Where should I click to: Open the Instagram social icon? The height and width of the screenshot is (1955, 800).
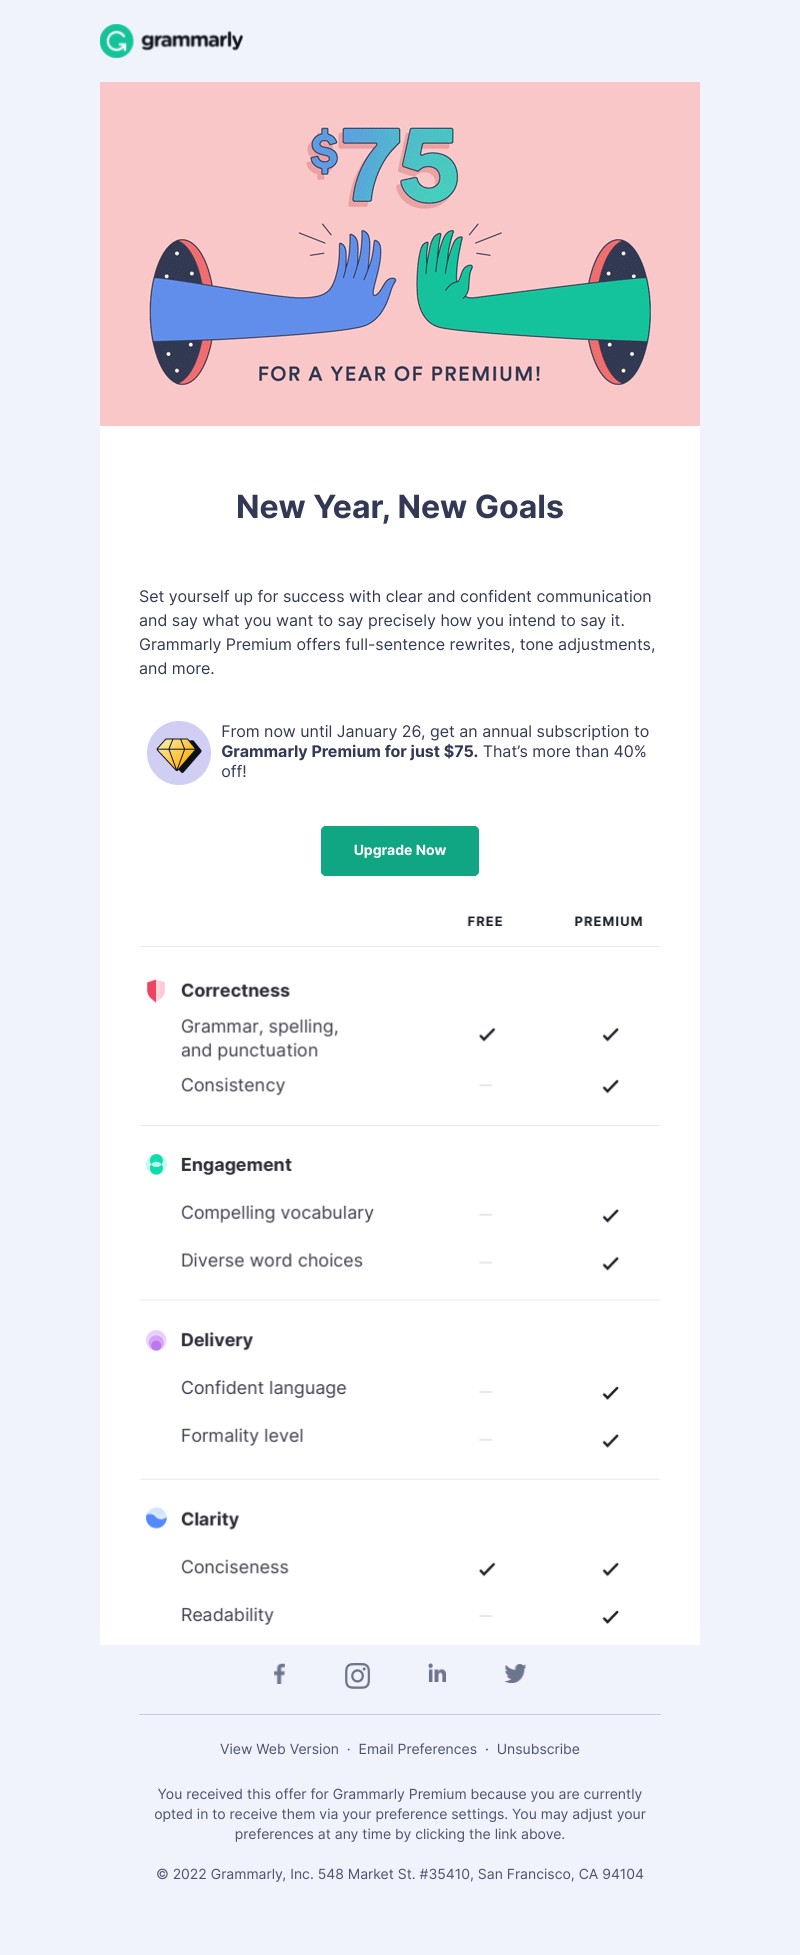[x=357, y=1675]
